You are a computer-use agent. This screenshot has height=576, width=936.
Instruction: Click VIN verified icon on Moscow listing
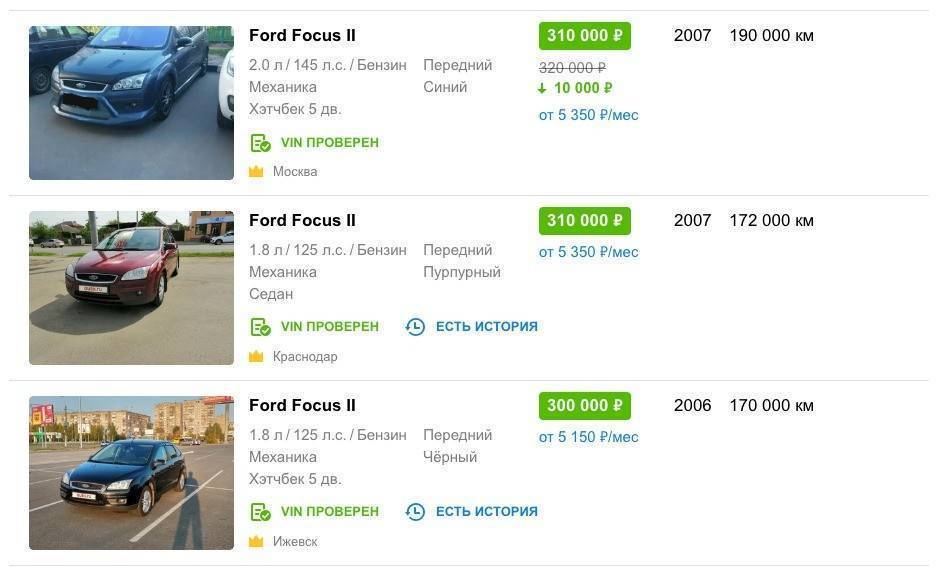pyautogui.click(x=260, y=143)
